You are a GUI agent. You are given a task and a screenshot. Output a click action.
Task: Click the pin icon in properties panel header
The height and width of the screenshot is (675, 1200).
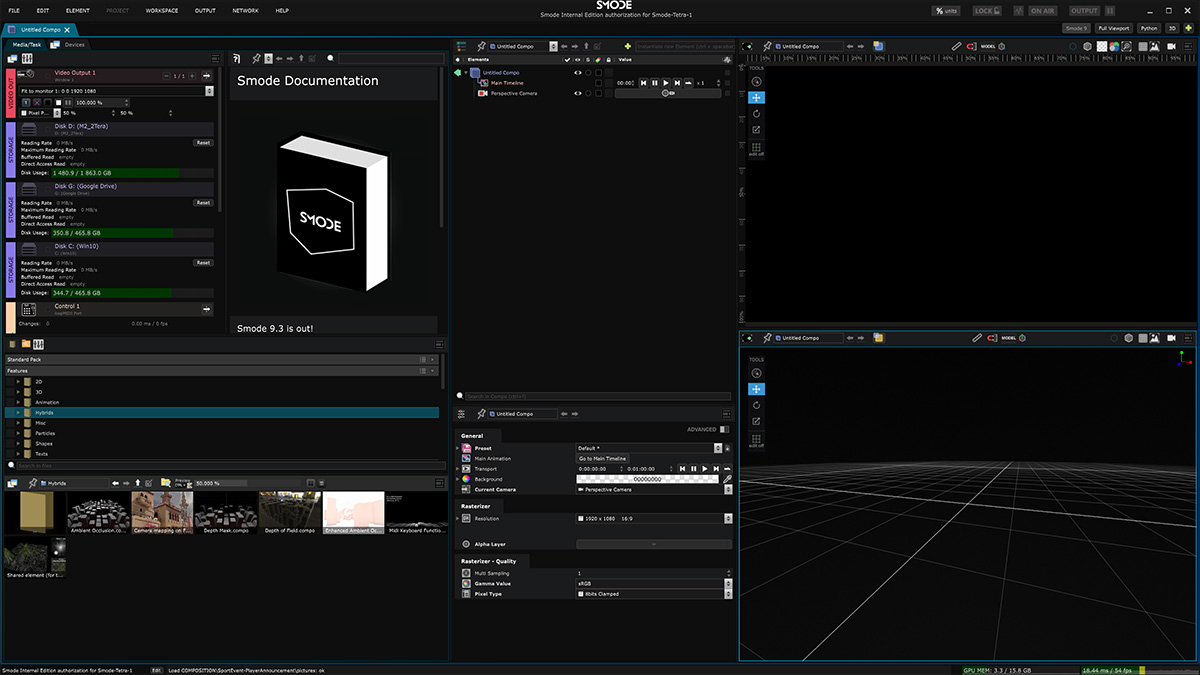tap(481, 413)
